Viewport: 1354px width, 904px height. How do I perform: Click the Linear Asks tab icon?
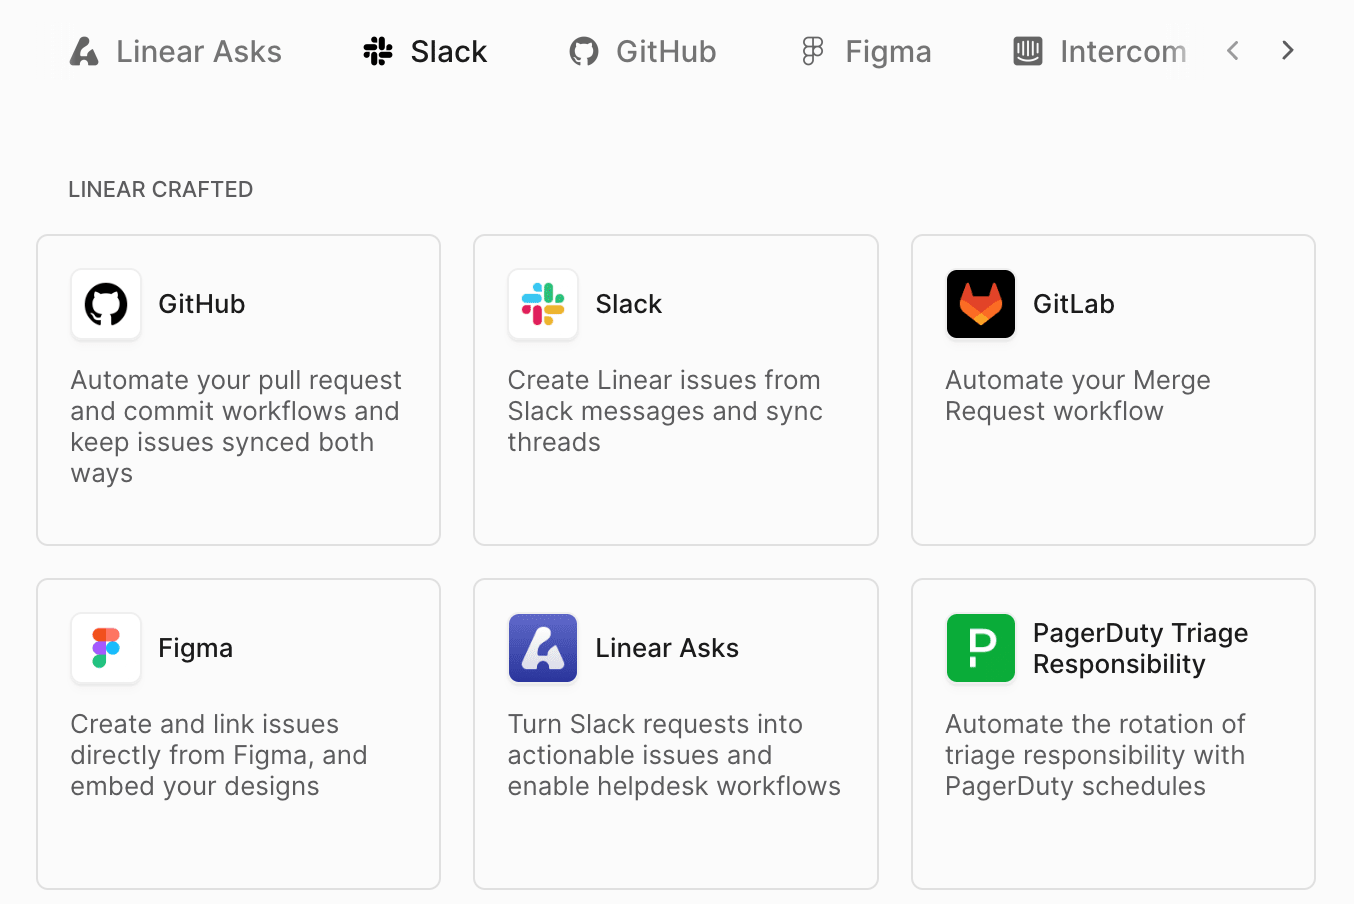pos(84,51)
